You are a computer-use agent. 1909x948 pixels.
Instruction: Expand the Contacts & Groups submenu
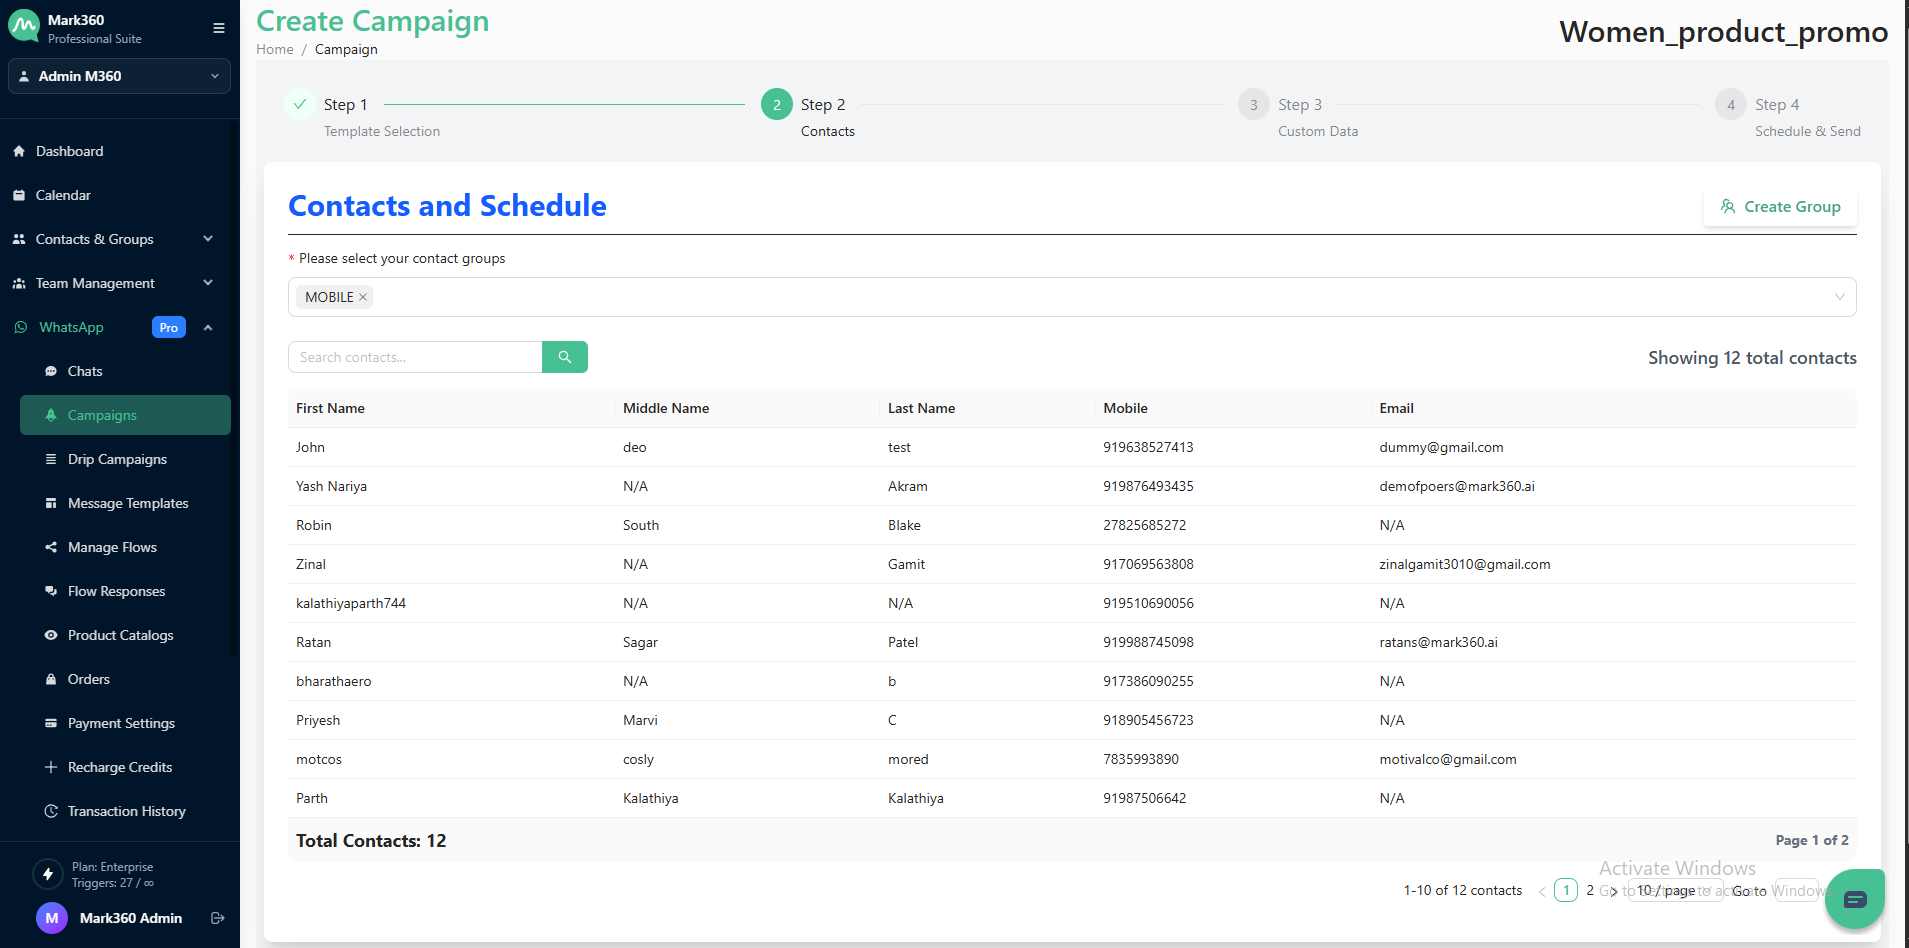pos(208,239)
